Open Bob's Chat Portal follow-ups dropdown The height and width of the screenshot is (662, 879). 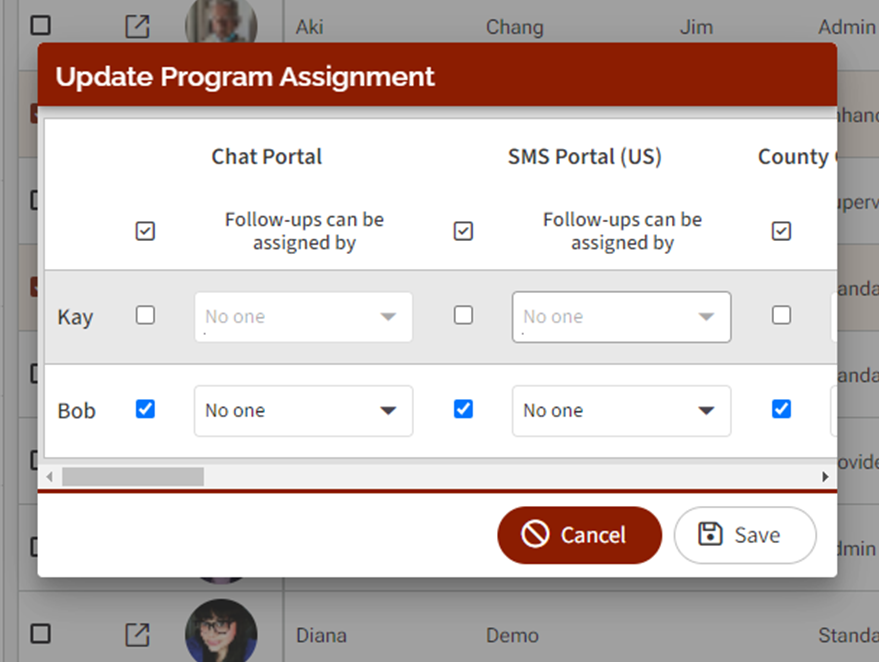[303, 411]
